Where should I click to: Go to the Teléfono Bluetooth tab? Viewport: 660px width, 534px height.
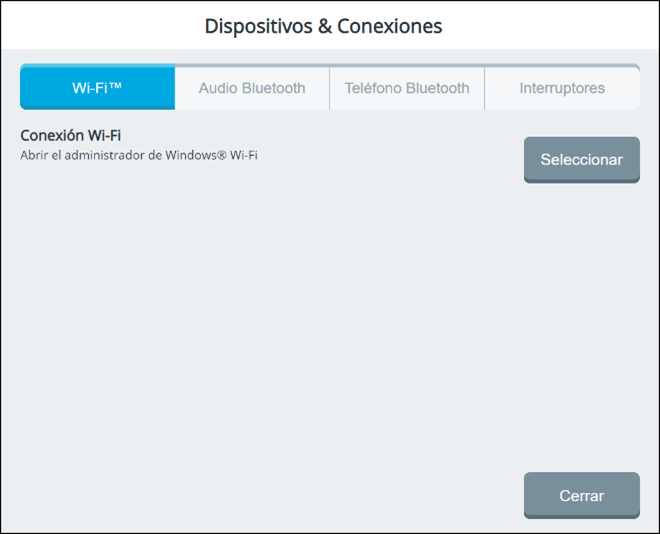coord(407,88)
